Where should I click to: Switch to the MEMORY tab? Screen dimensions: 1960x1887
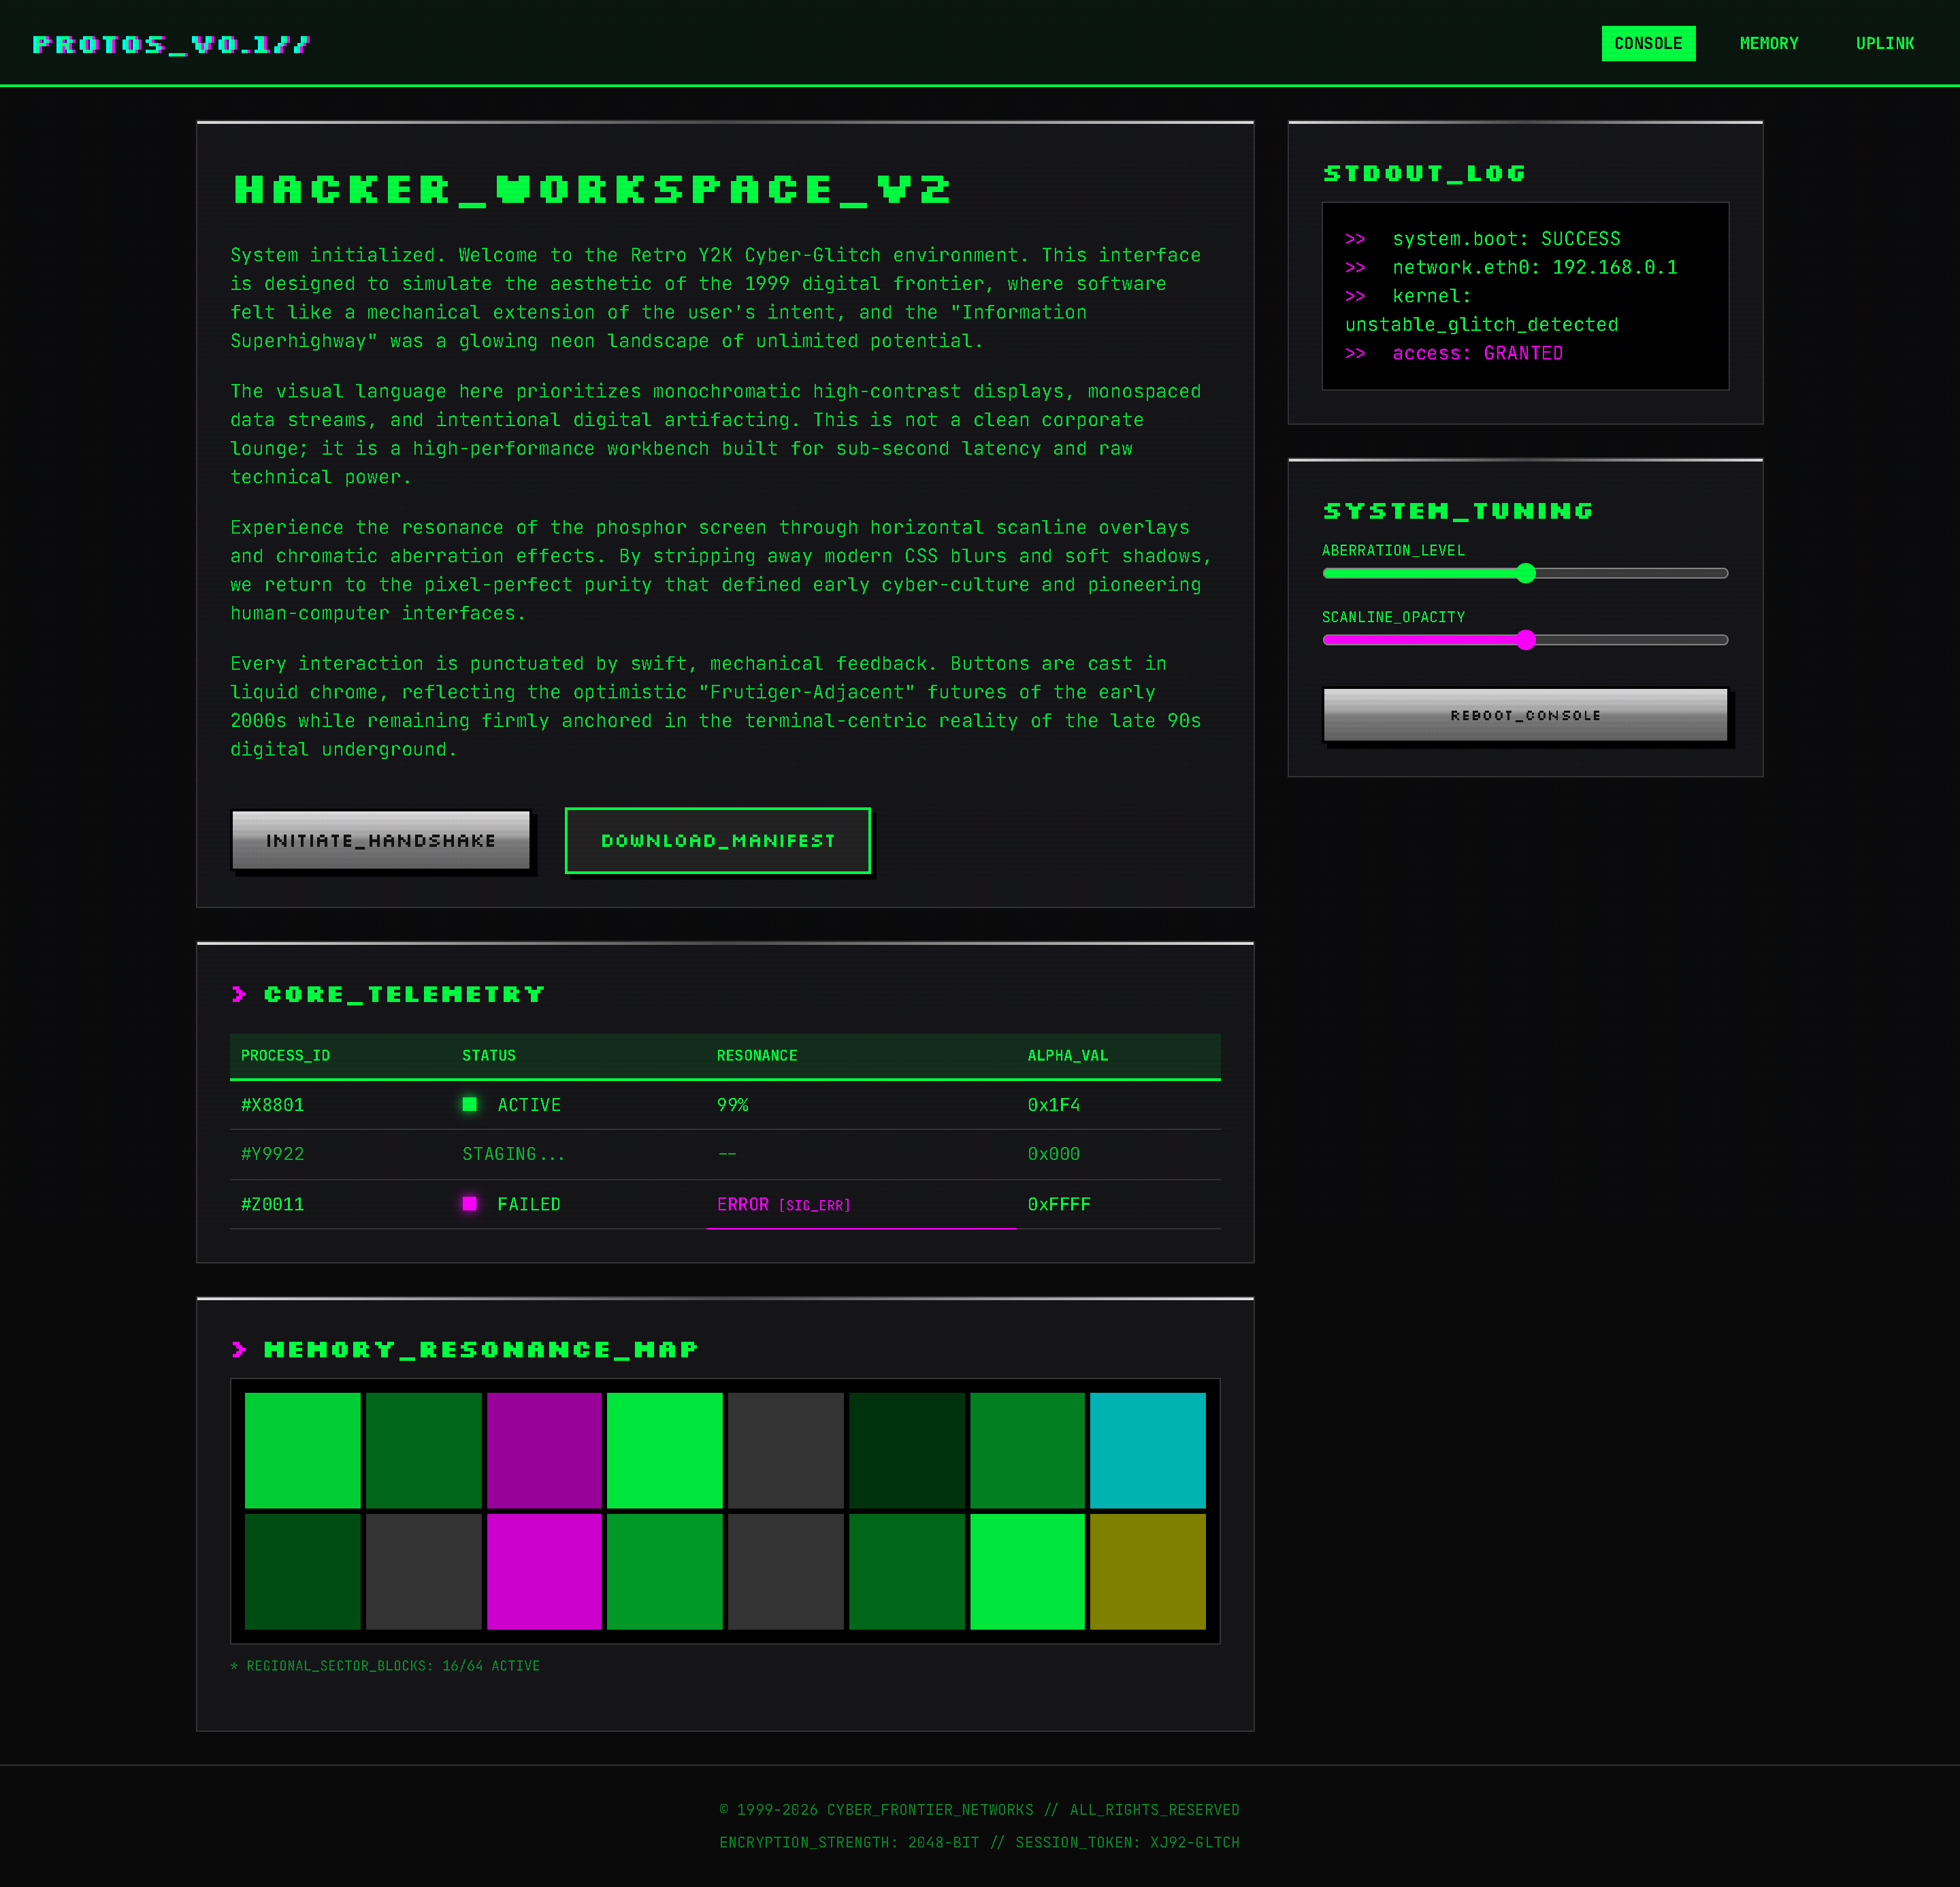tap(1768, 43)
